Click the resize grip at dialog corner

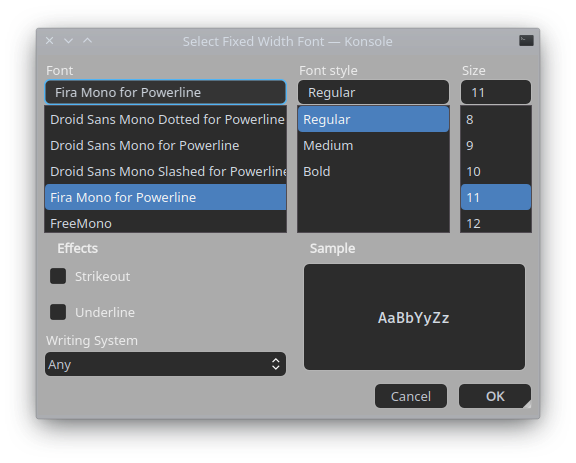pos(528,405)
